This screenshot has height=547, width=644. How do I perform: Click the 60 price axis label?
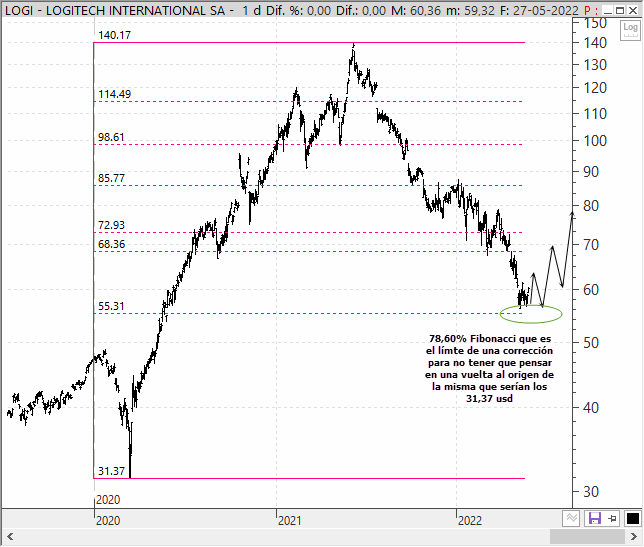[x=591, y=290]
